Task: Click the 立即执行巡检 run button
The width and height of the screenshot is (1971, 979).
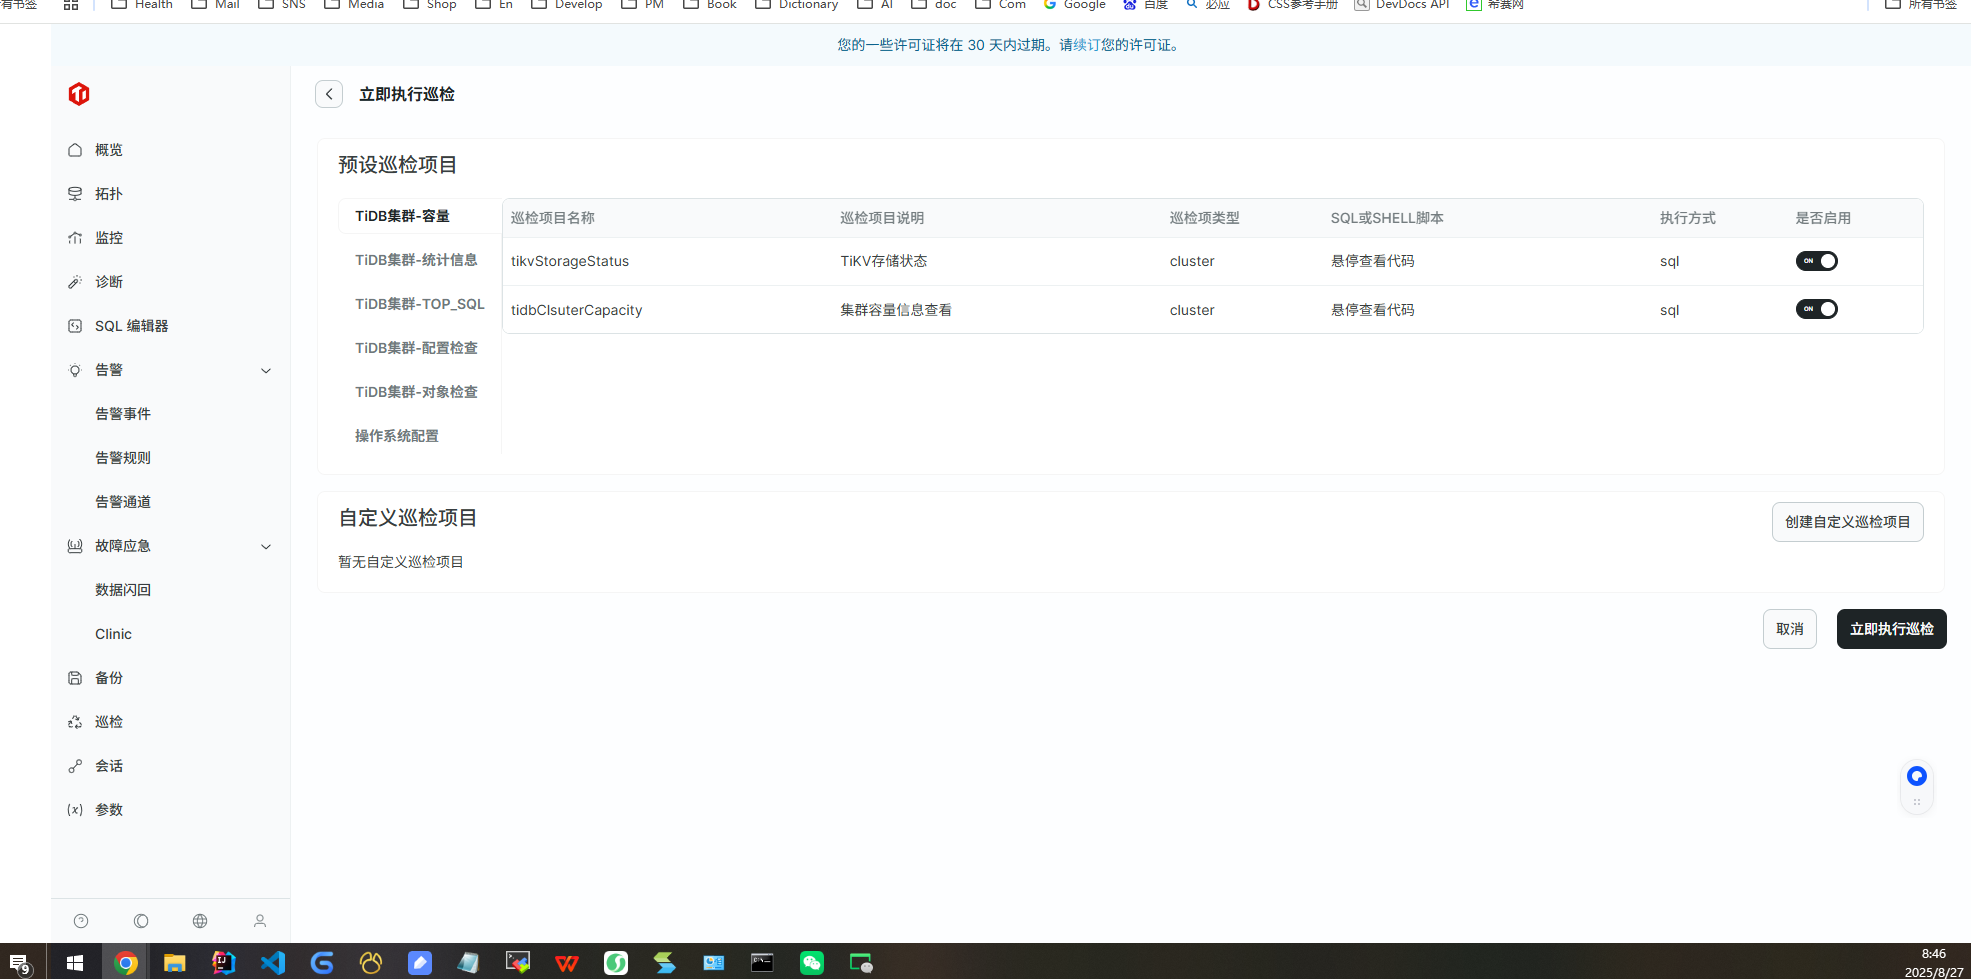Action: pos(1891,629)
